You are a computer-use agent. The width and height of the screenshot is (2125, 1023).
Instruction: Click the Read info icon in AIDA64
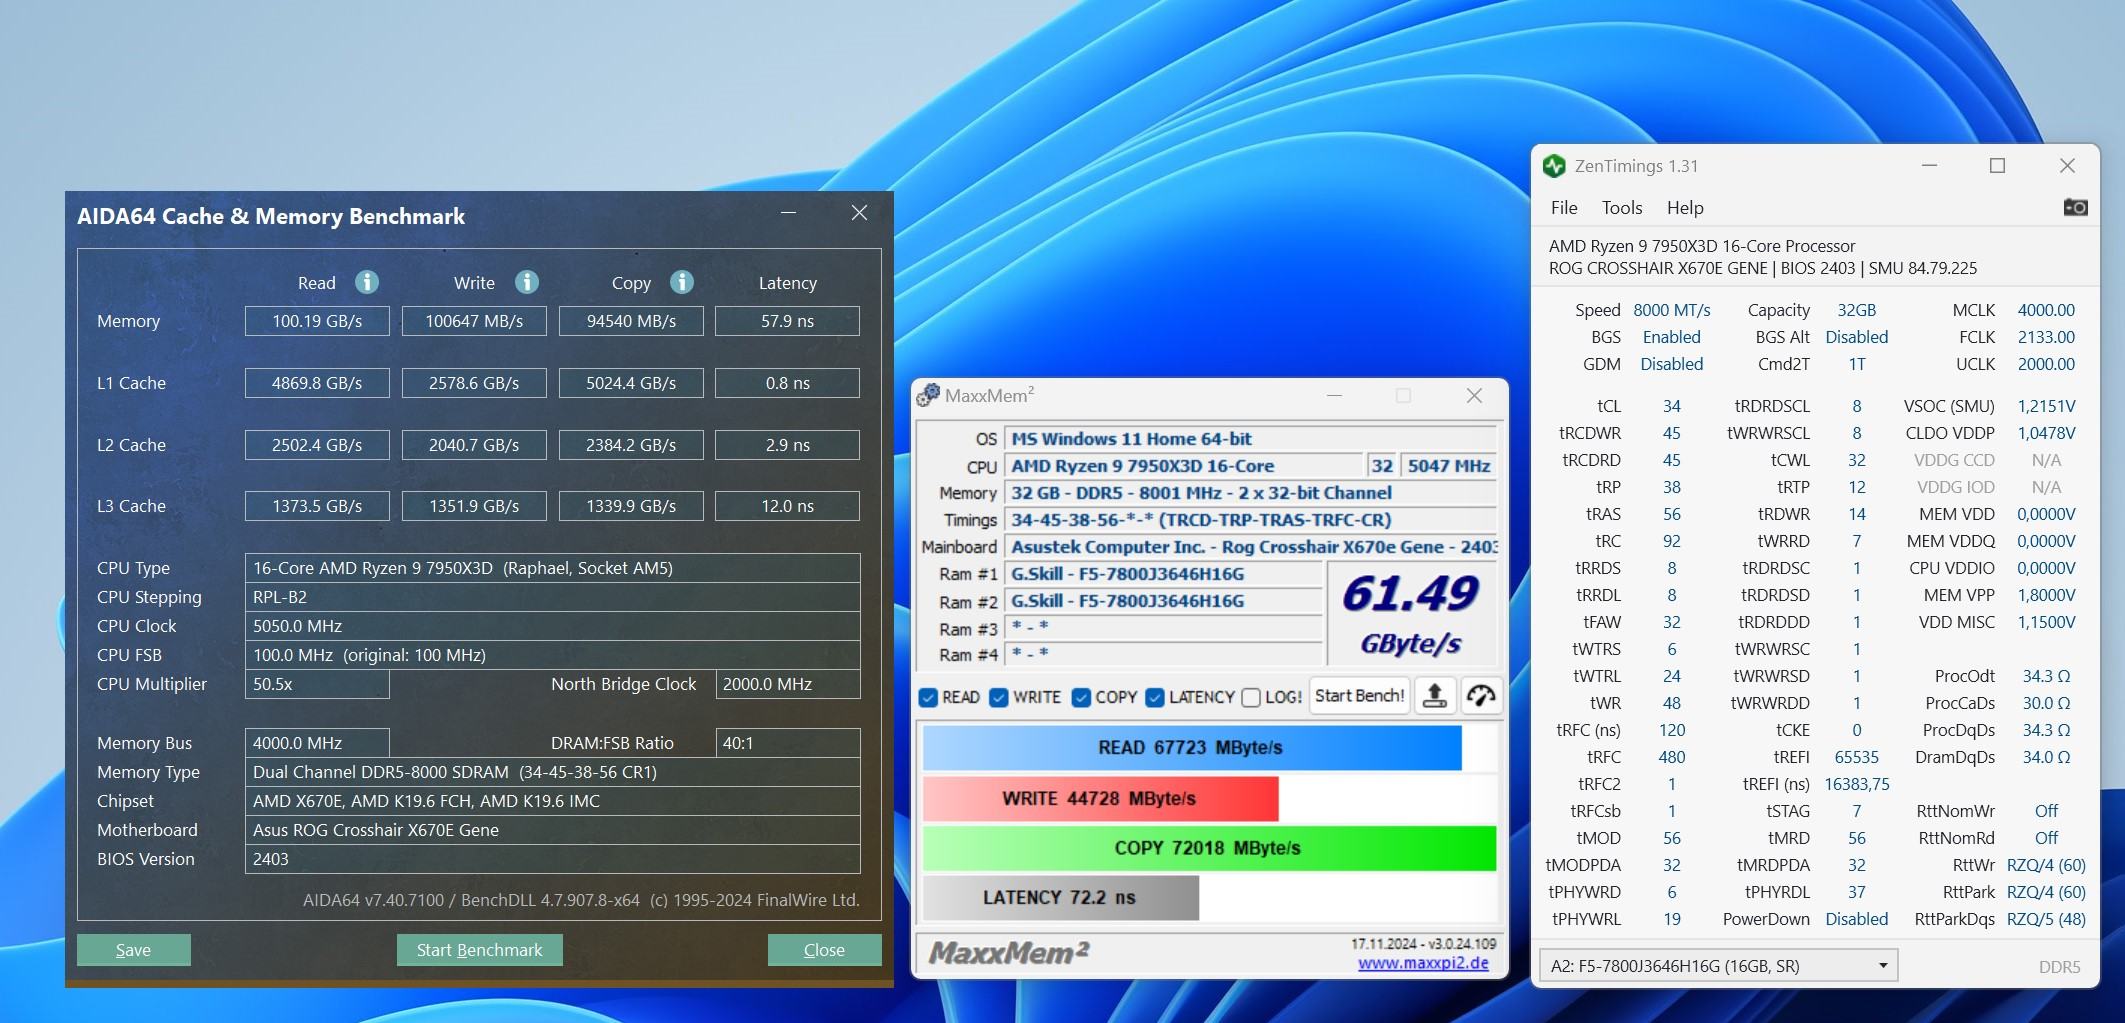click(x=367, y=282)
